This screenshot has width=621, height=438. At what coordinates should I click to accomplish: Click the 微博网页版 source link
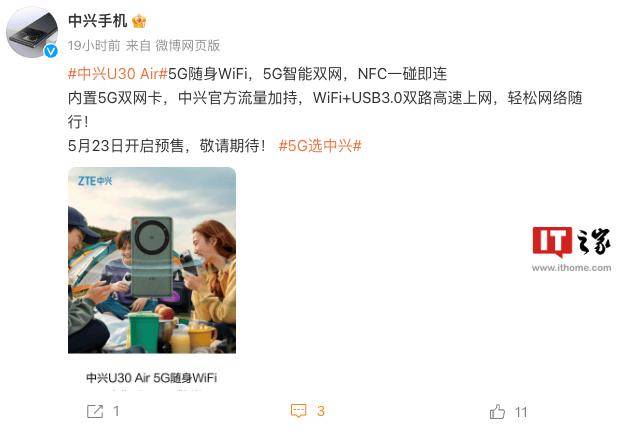[x=188, y=46]
